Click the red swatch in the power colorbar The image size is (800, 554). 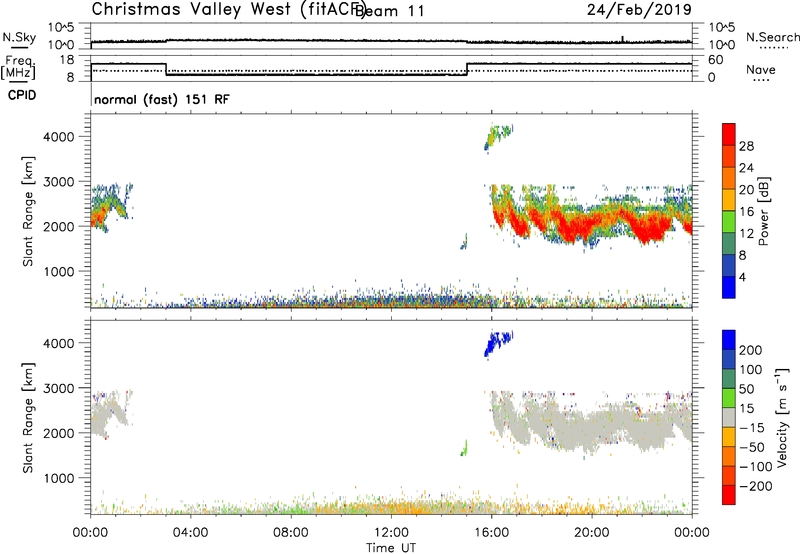click(729, 135)
